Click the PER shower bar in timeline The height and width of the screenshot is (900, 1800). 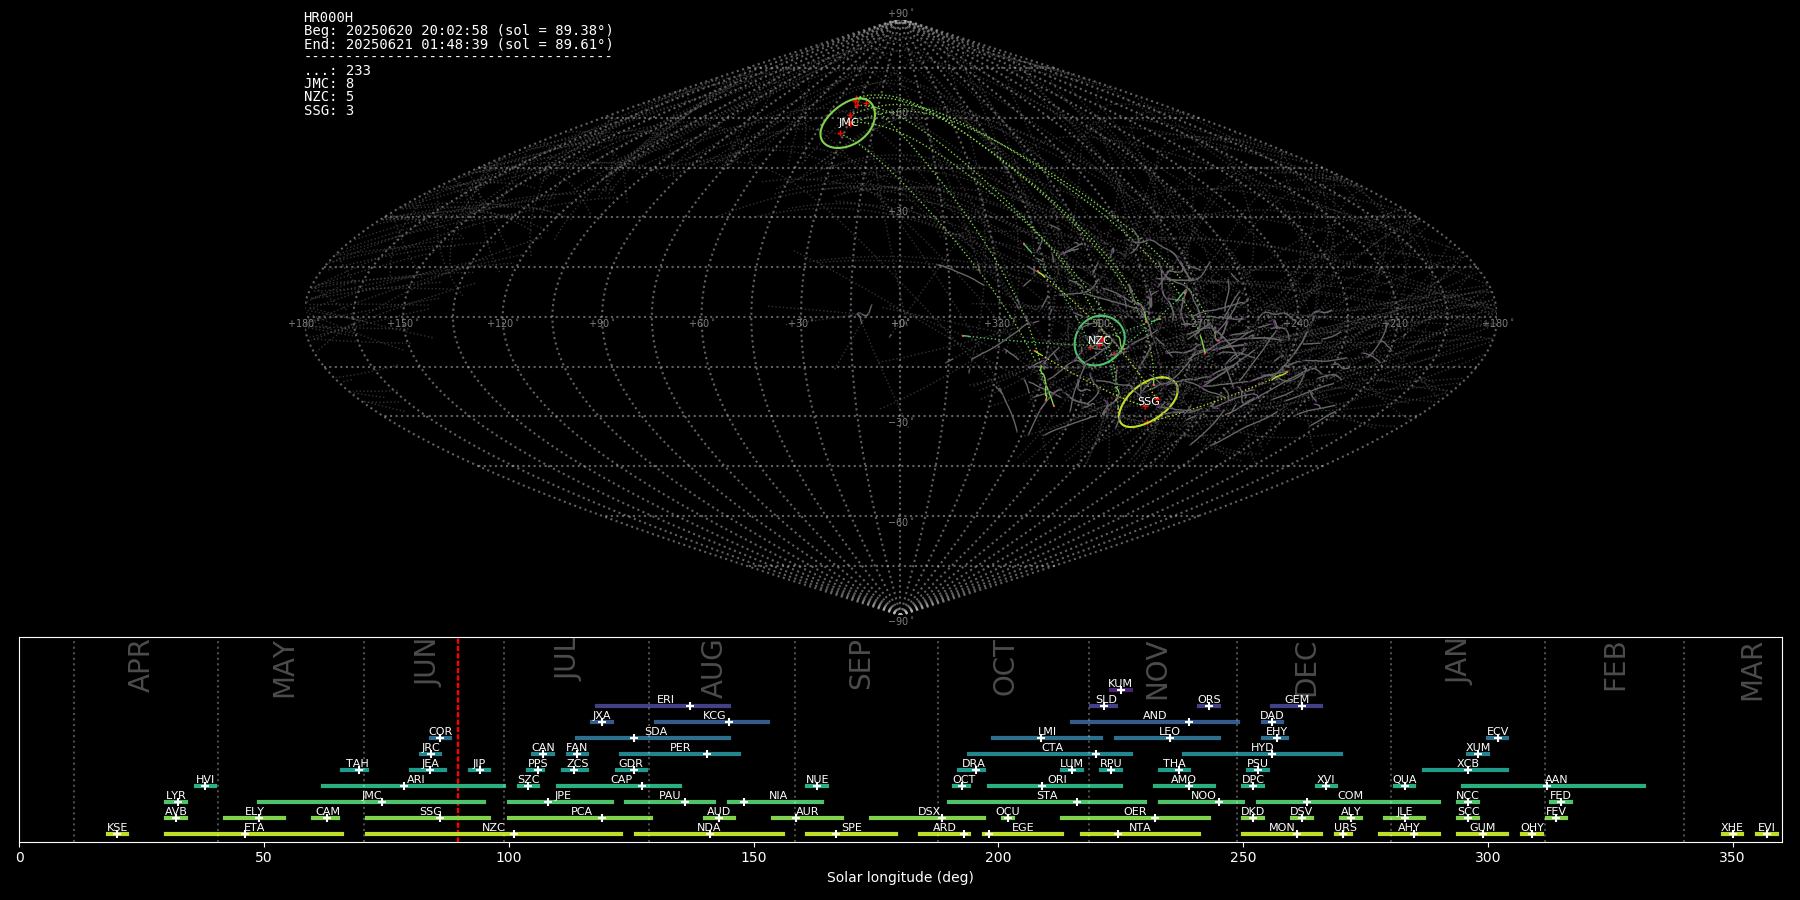[680, 754]
